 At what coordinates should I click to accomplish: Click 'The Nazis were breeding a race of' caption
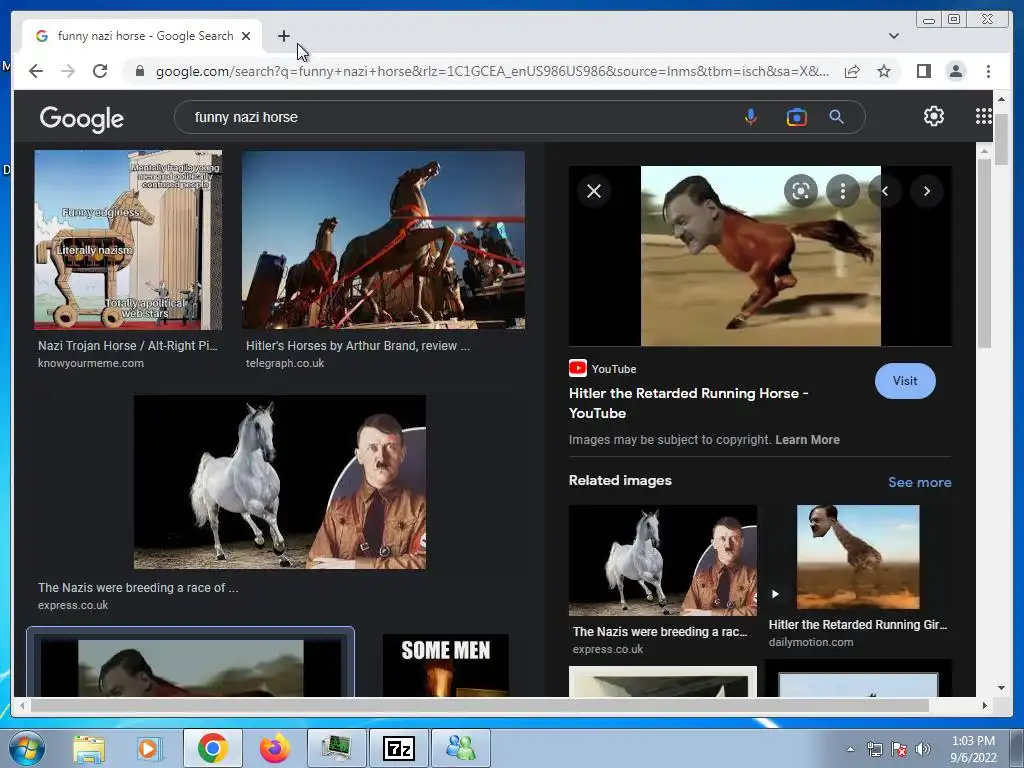tap(138, 587)
